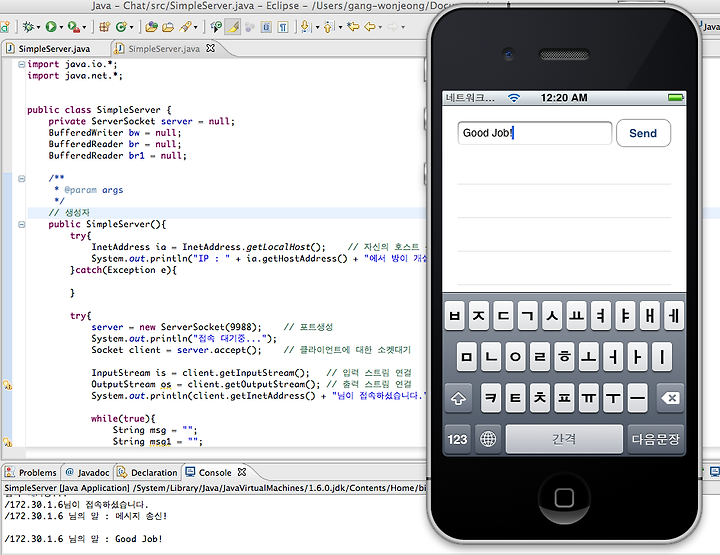Click the warning marker beside OutputStream line
This screenshot has height=555, width=720.
point(7,385)
